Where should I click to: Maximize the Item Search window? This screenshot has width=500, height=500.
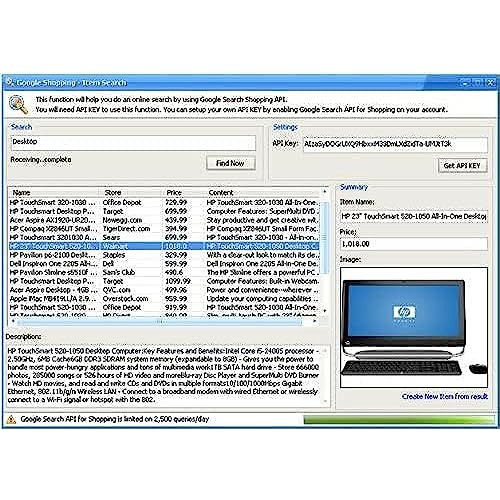(x=478, y=82)
